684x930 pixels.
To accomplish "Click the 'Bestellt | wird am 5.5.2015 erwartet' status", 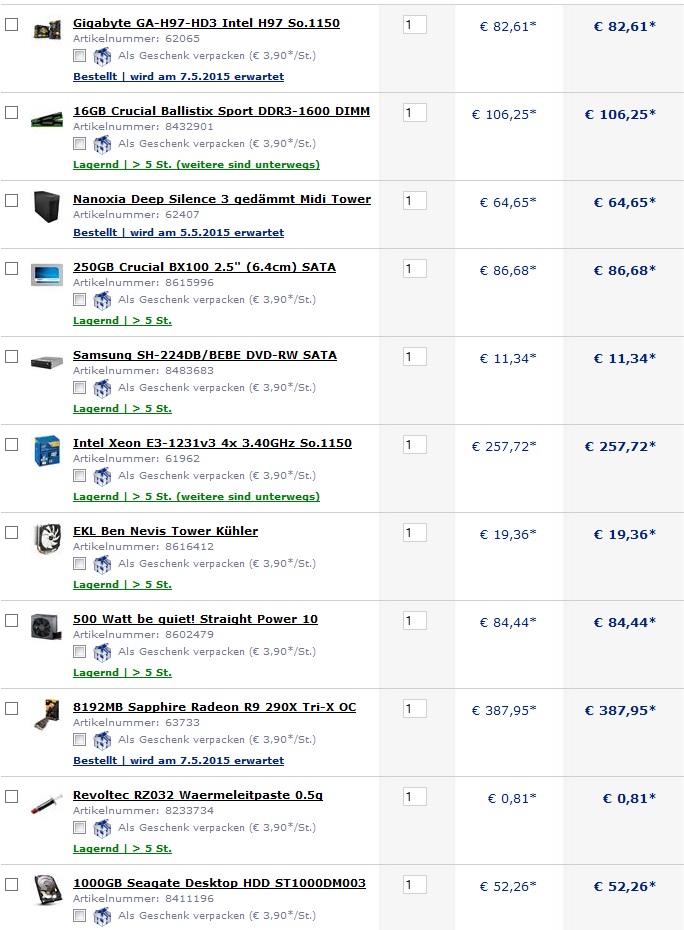I will tap(179, 232).
